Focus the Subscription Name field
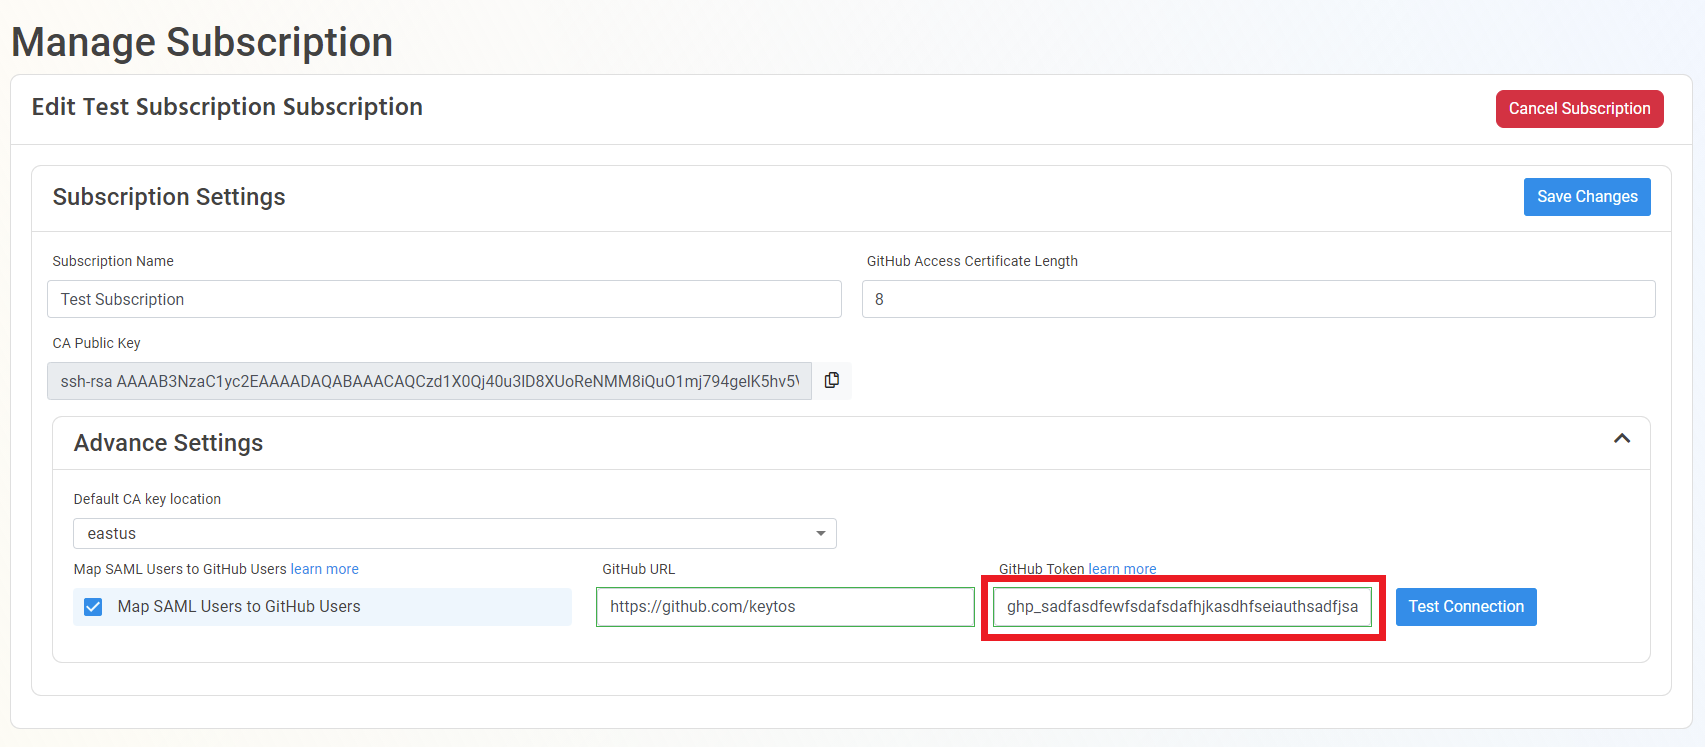Viewport: 1705px width, 747px height. pos(444,299)
